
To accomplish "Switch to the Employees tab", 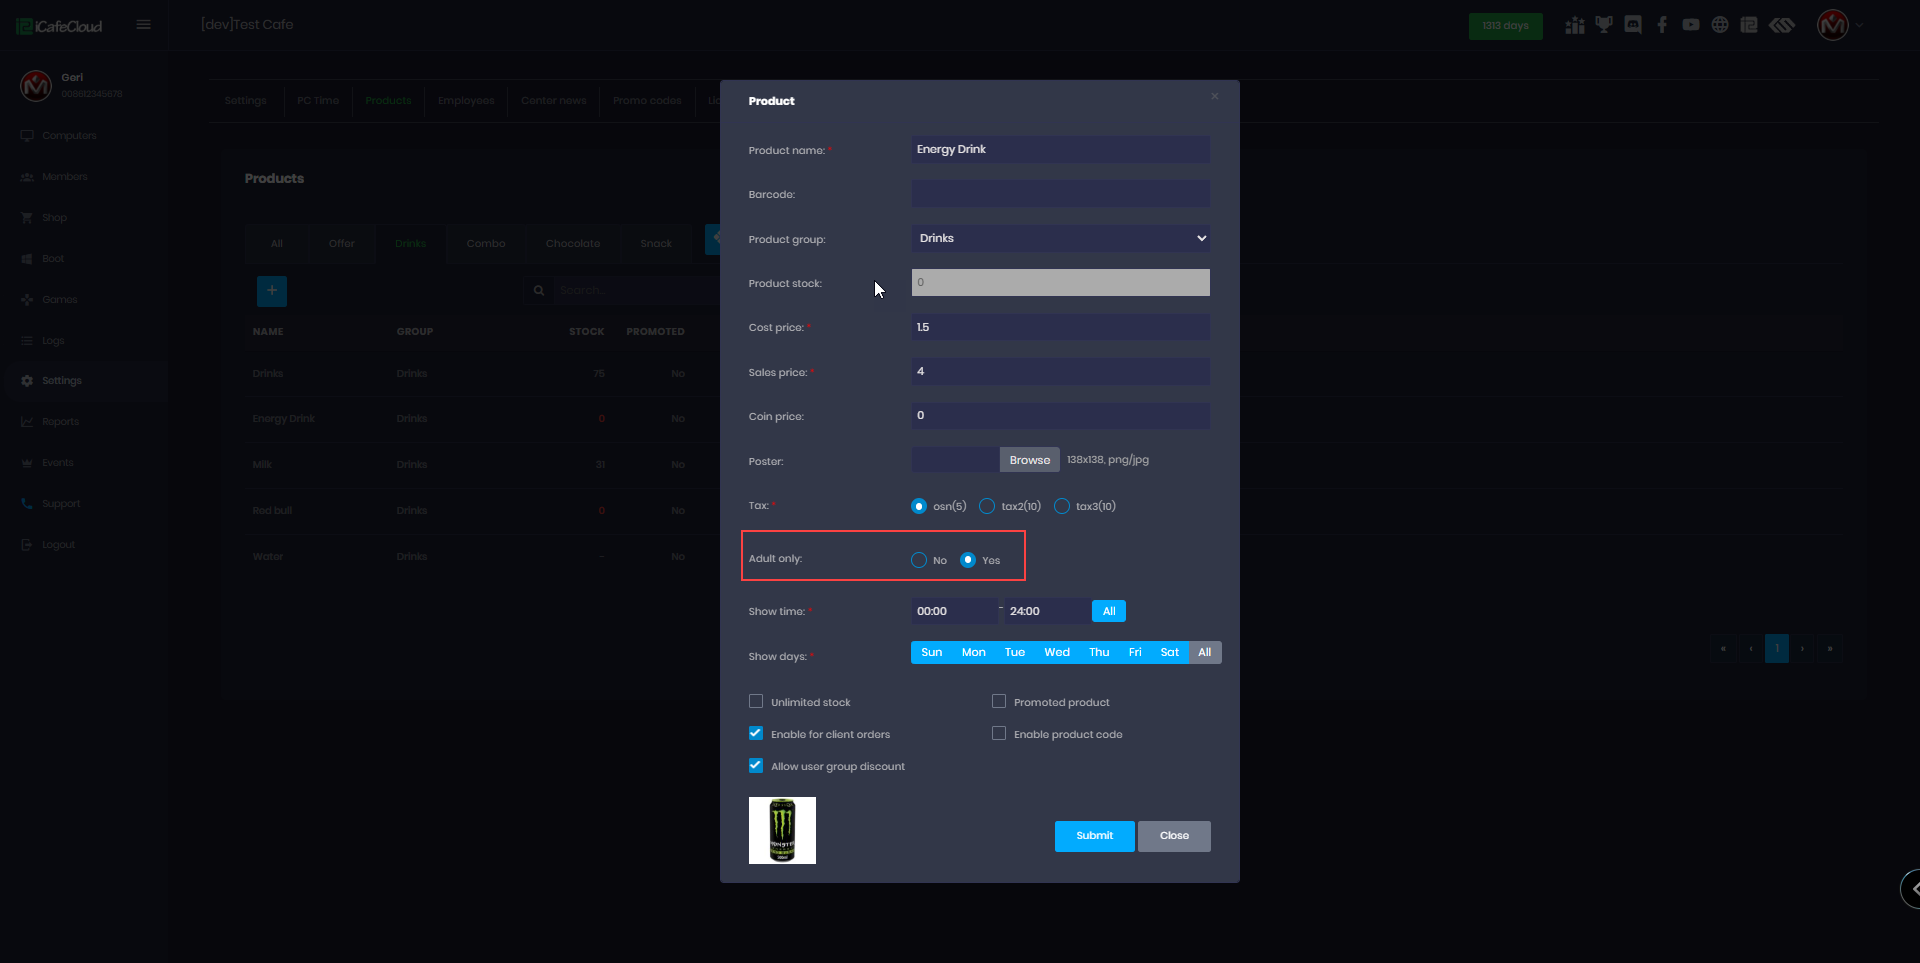I will pyautogui.click(x=466, y=101).
